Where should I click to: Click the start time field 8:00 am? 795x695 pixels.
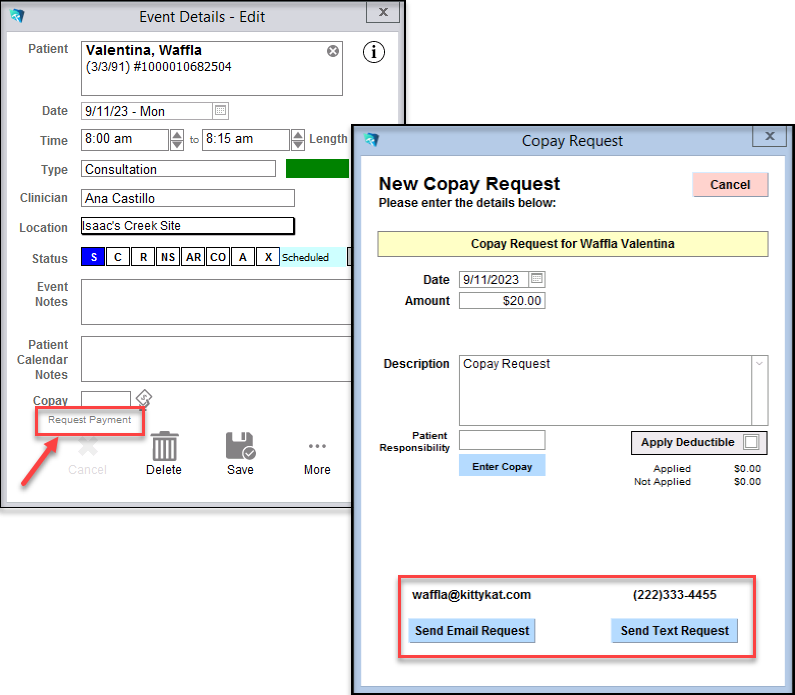[125, 139]
